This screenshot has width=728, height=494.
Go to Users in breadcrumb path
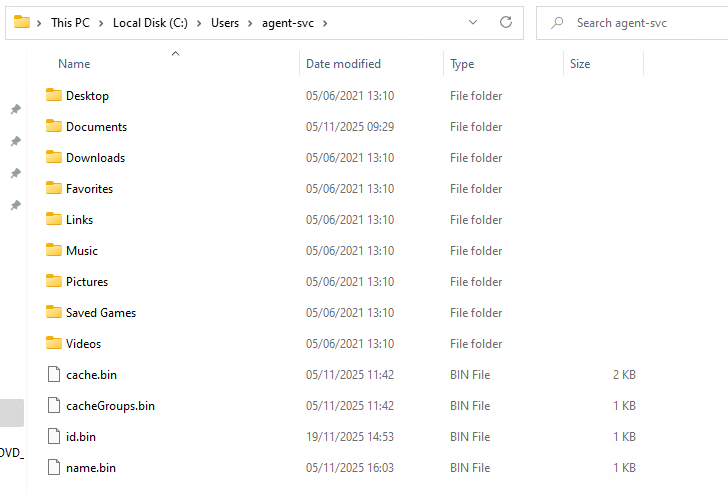[225, 23]
